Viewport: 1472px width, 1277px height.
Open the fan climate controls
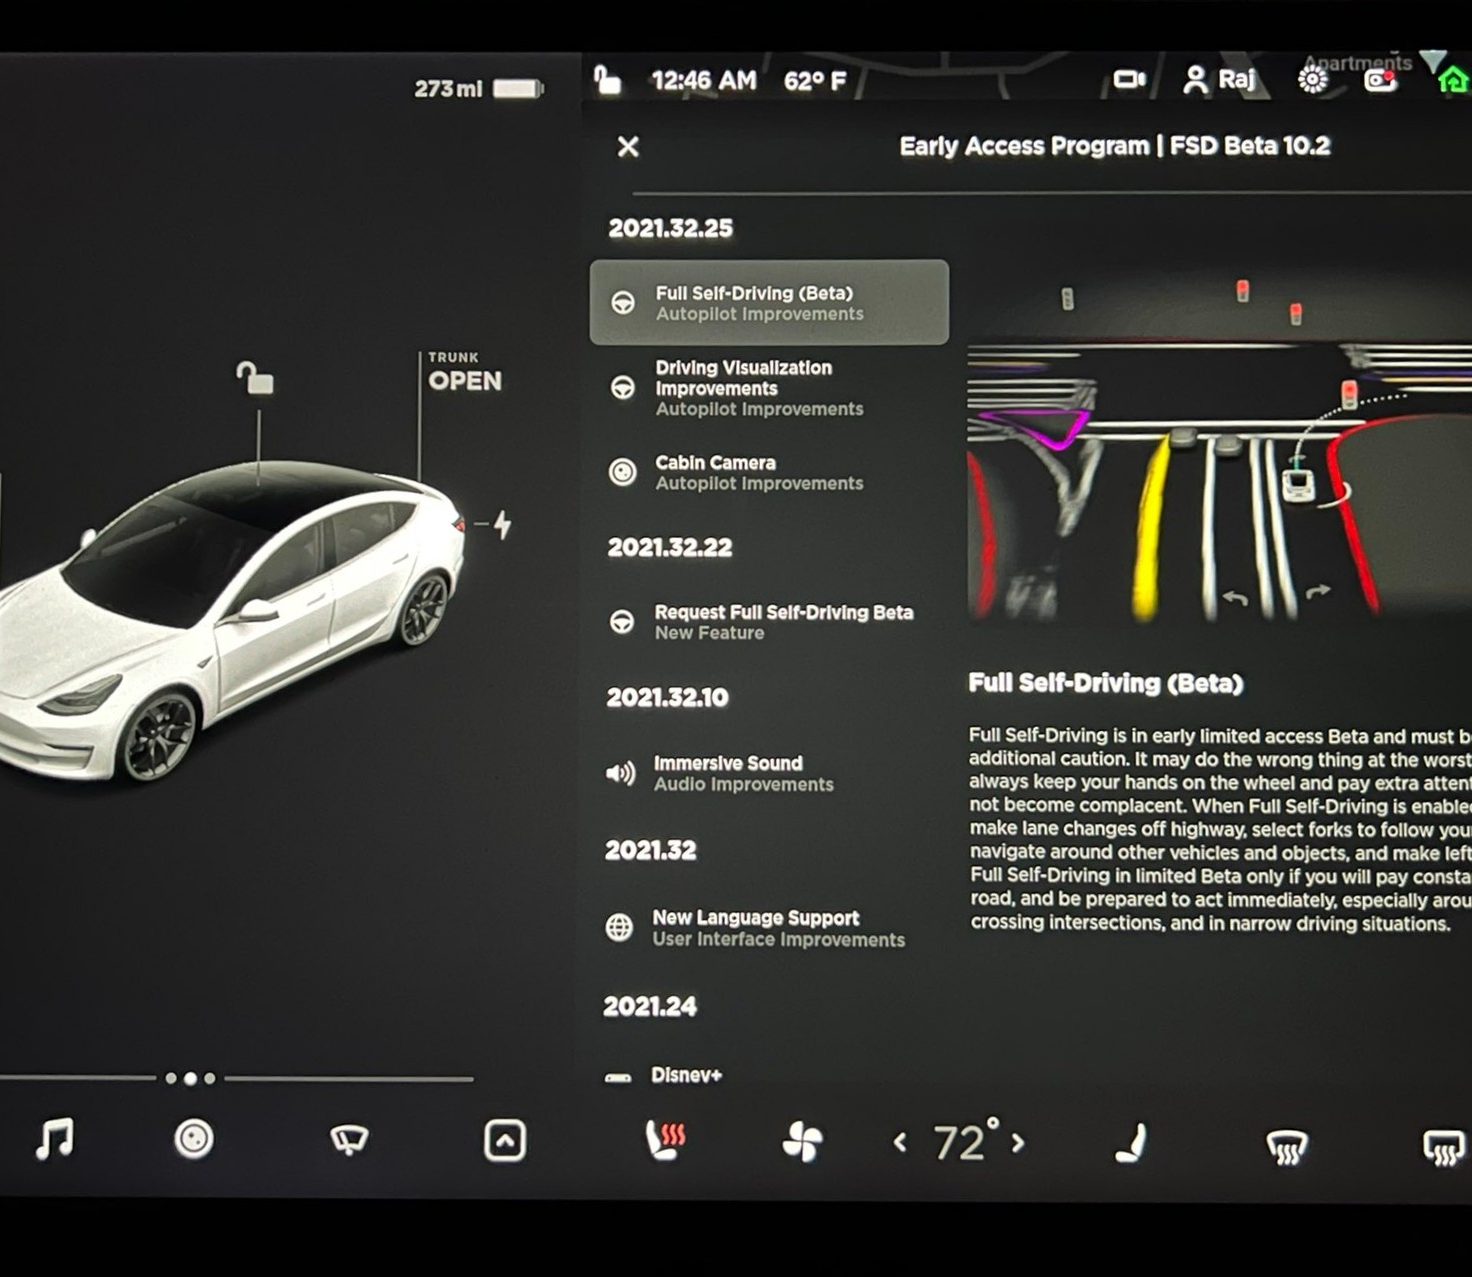(x=803, y=1142)
